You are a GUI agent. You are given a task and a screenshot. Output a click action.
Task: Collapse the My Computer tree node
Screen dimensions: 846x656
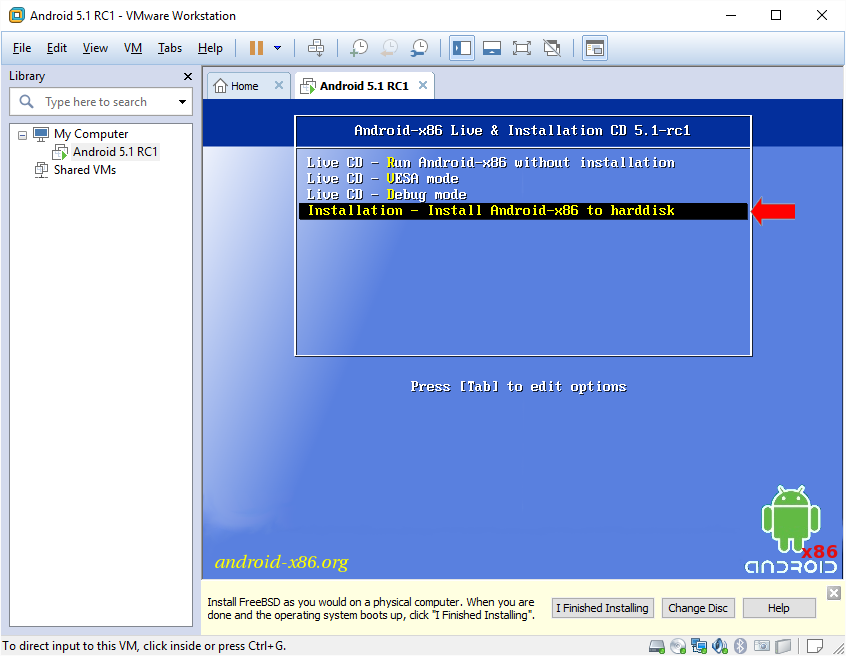point(22,135)
